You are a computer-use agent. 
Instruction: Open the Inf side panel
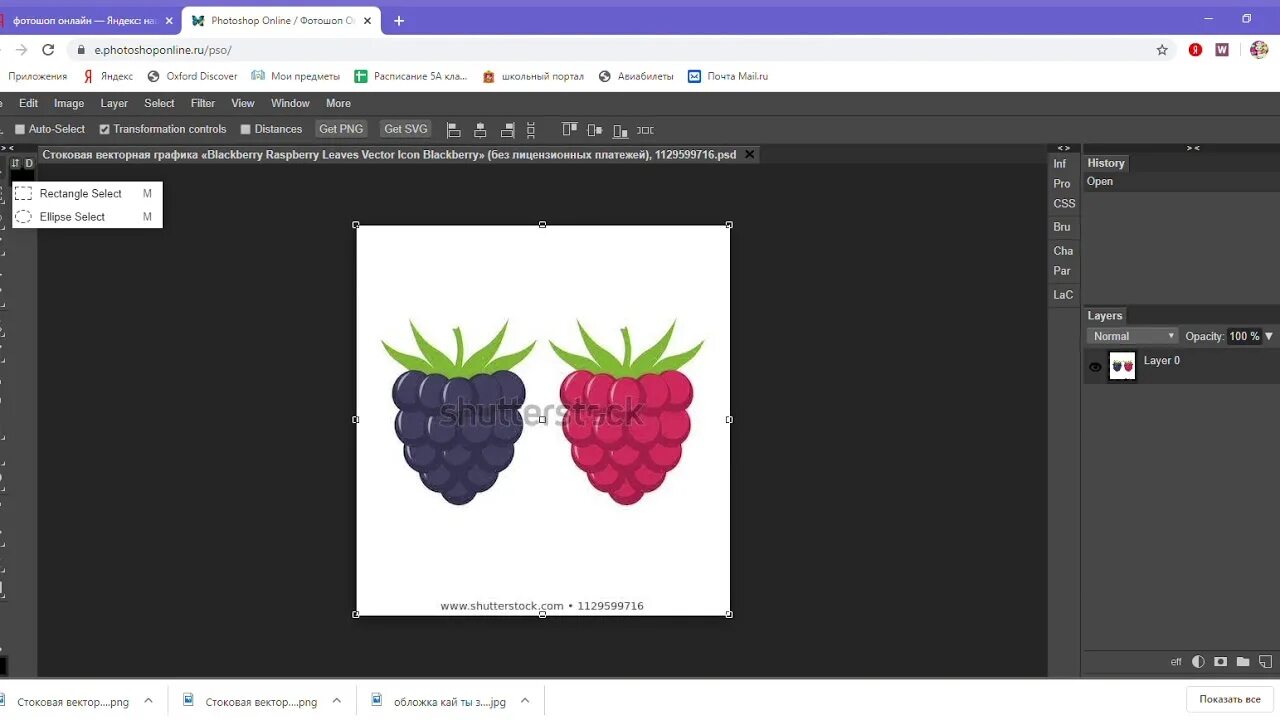point(1060,164)
